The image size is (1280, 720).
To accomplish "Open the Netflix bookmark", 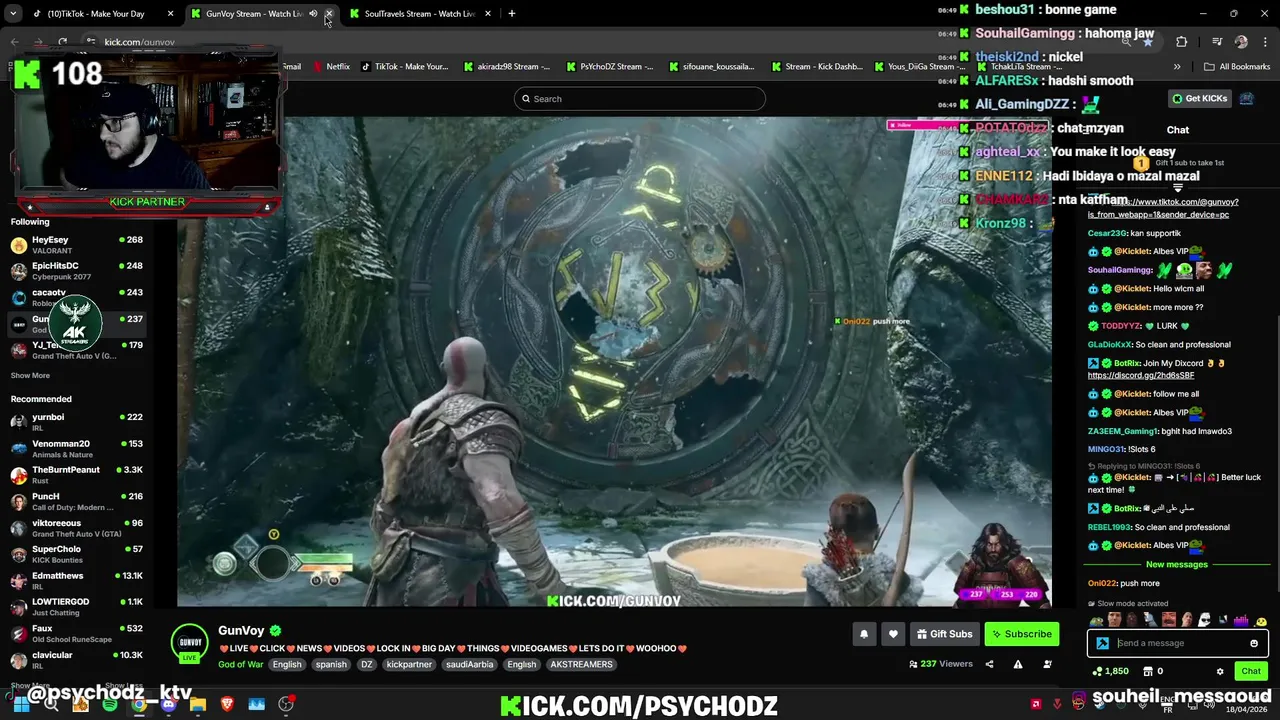I will [x=331, y=67].
